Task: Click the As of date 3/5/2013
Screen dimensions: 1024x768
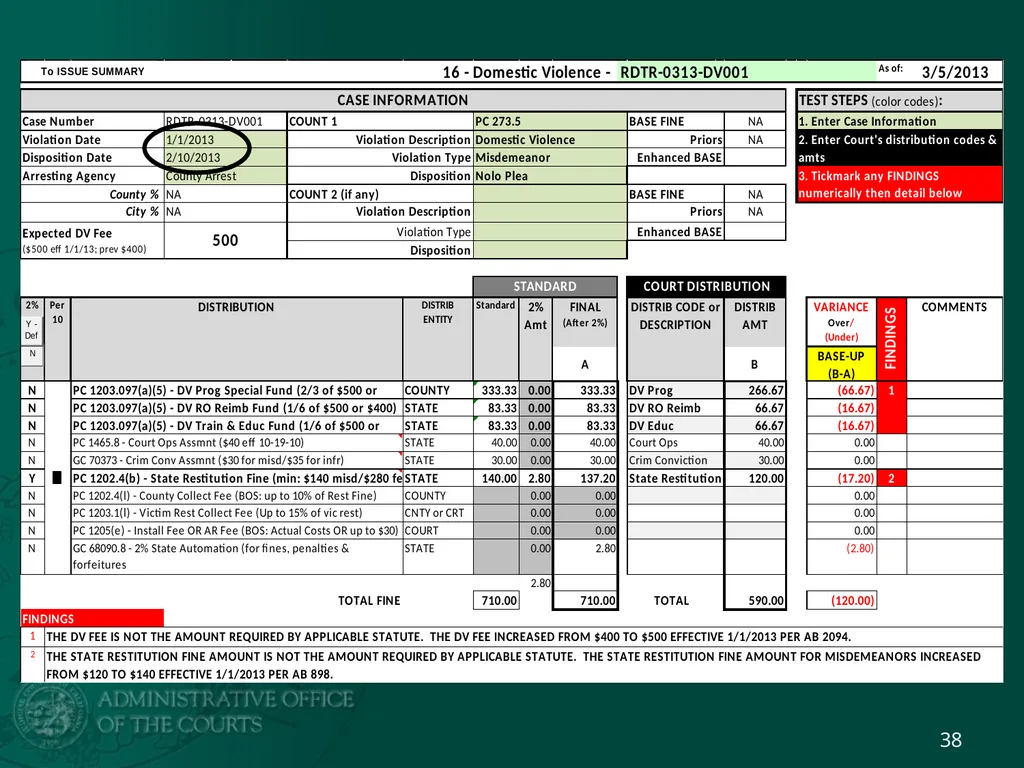Action: (x=955, y=72)
